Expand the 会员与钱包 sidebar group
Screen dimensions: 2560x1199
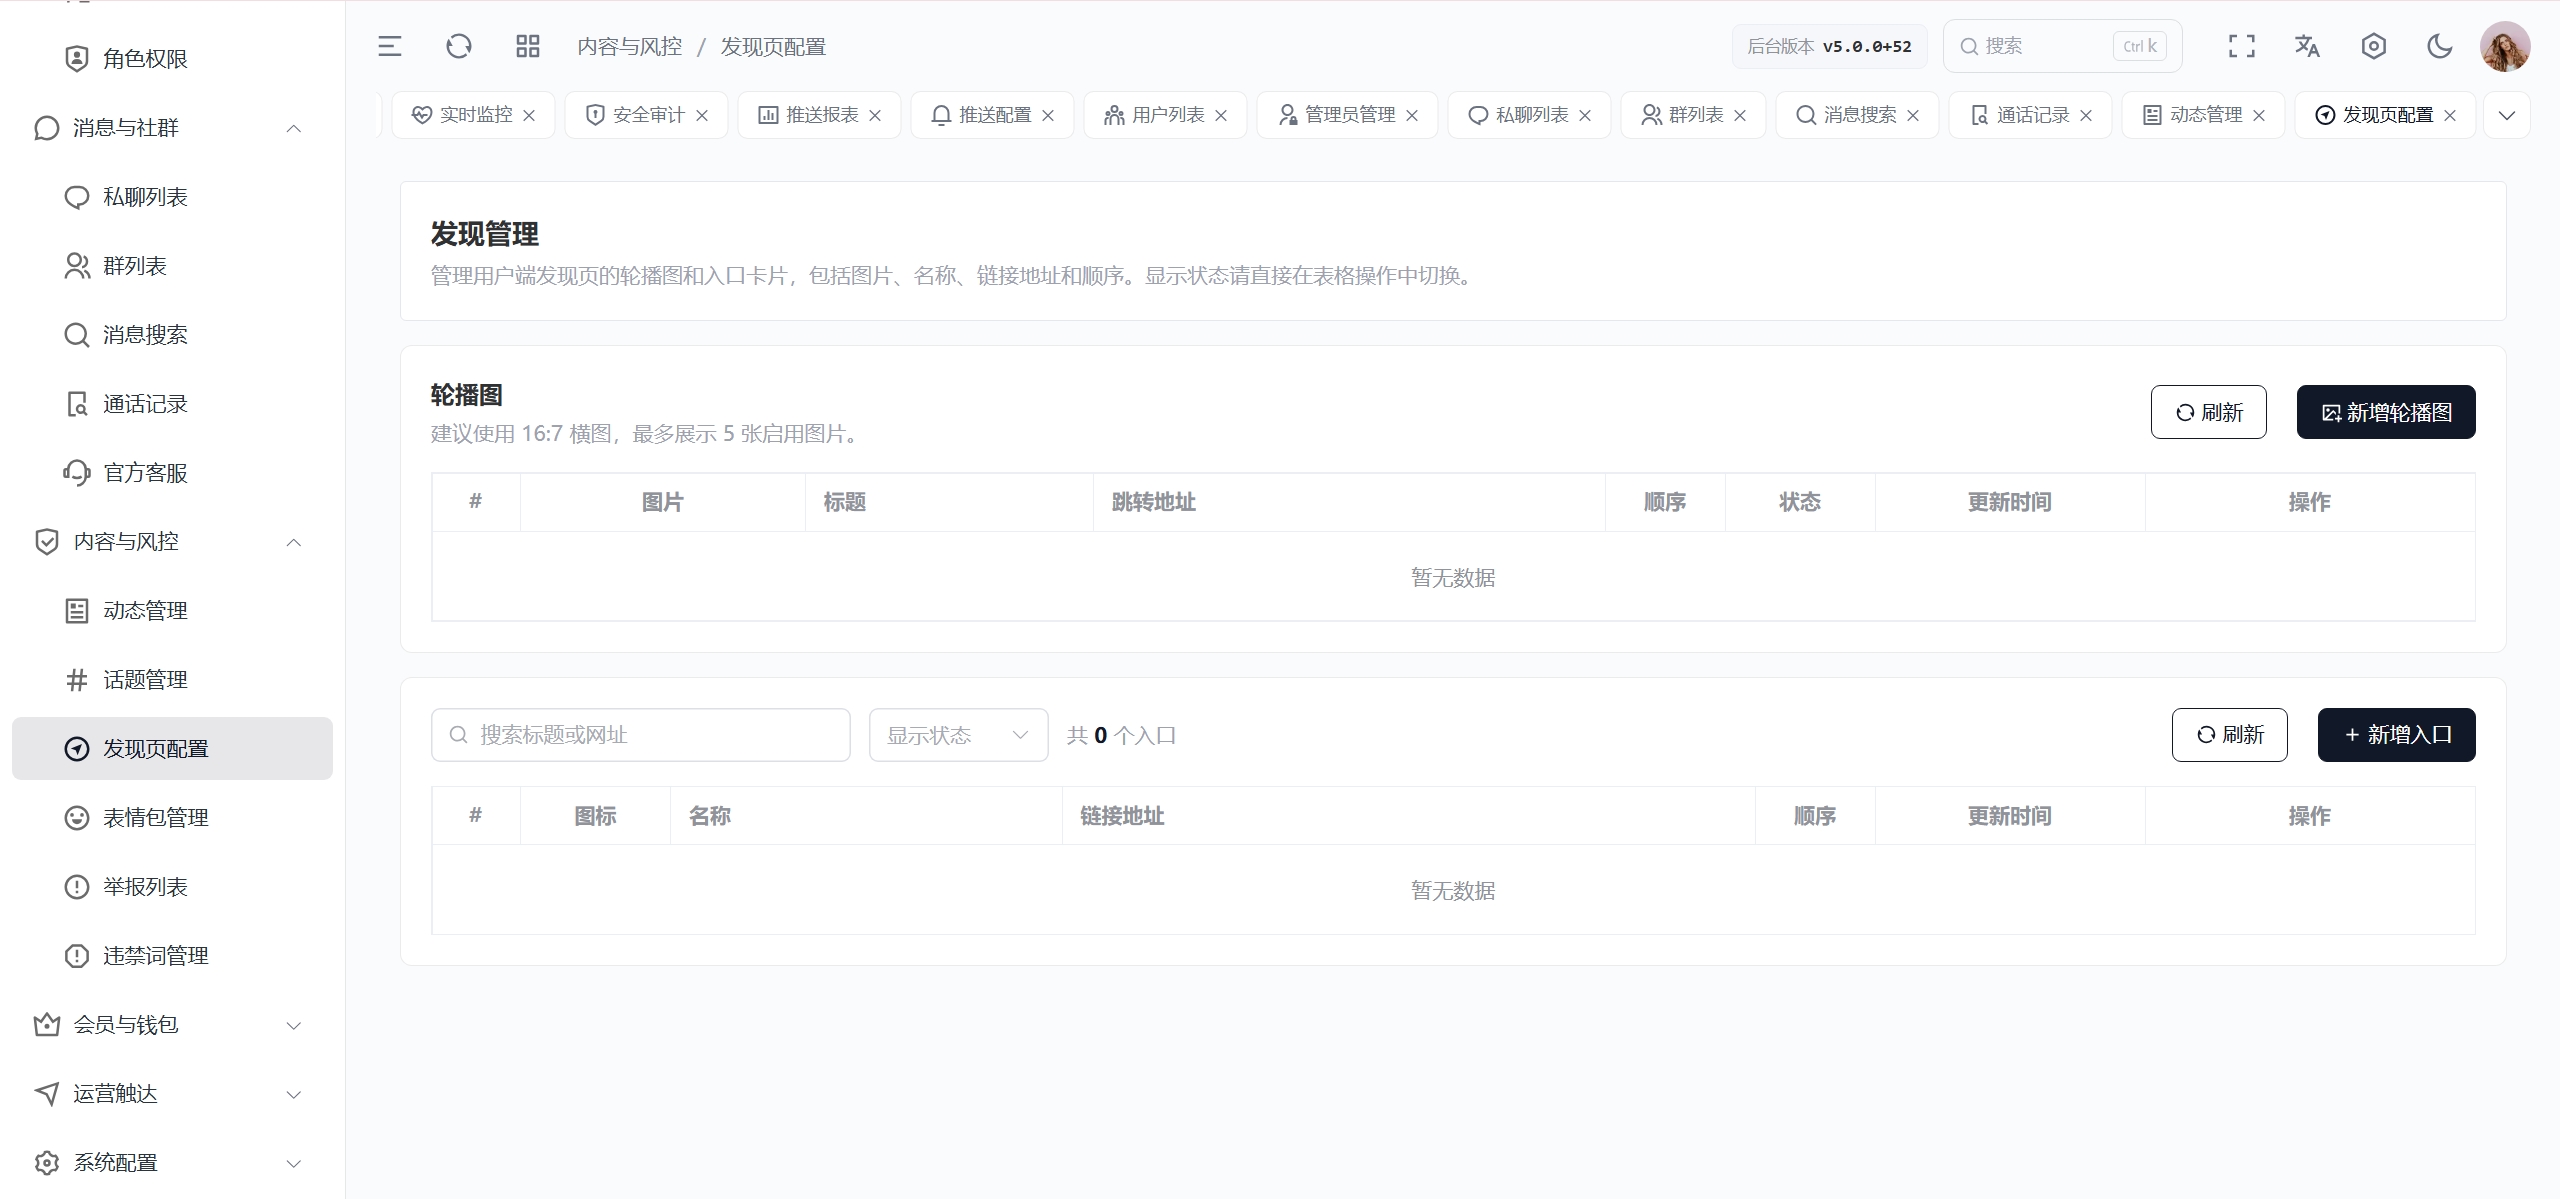[x=172, y=1025]
